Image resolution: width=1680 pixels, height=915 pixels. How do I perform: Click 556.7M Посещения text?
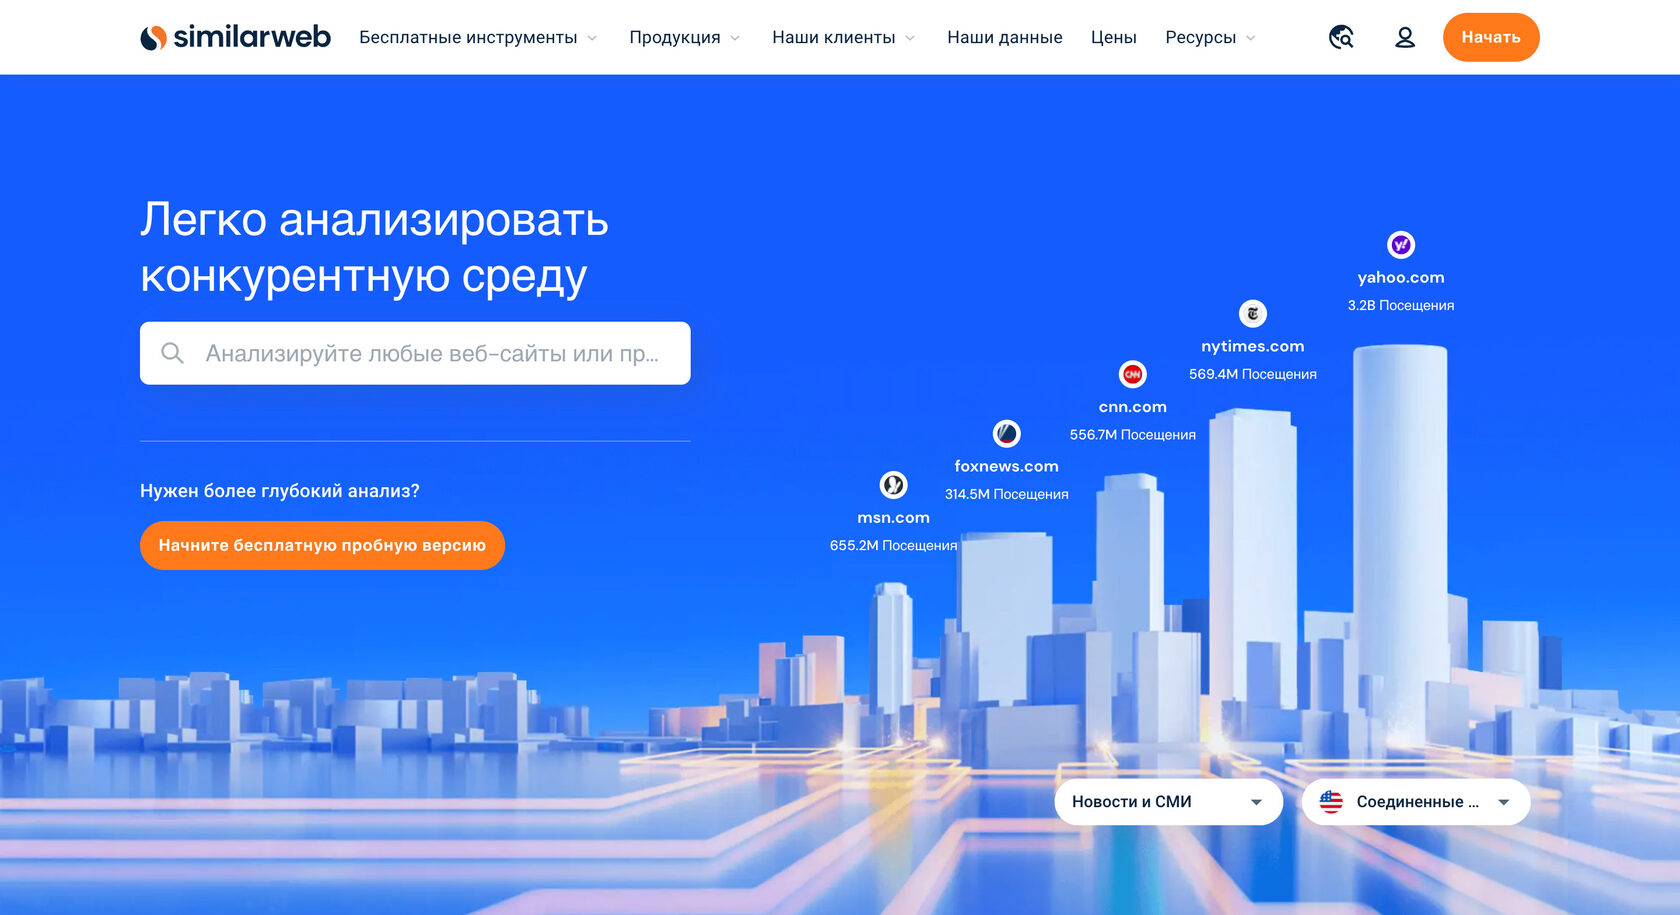pos(1132,435)
